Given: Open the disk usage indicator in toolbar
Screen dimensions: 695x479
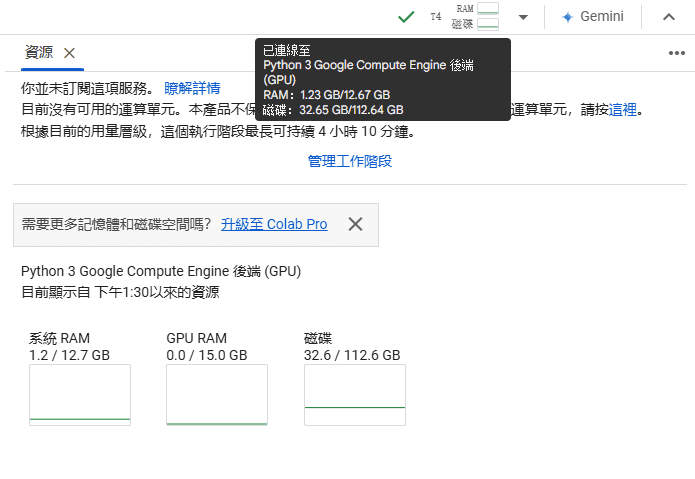Looking at the screenshot, I should 475,24.
